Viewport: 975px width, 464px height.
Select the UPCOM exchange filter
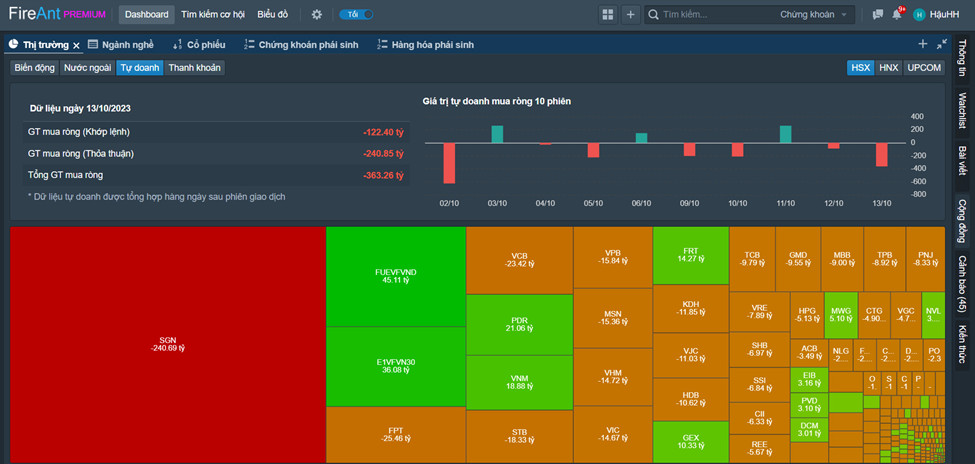pos(924,68)
